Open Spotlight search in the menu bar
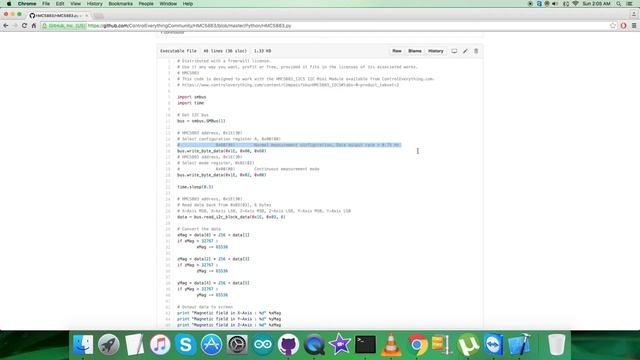Image resolution: width=640 pixels, height=360 pixels. point(619,4)
